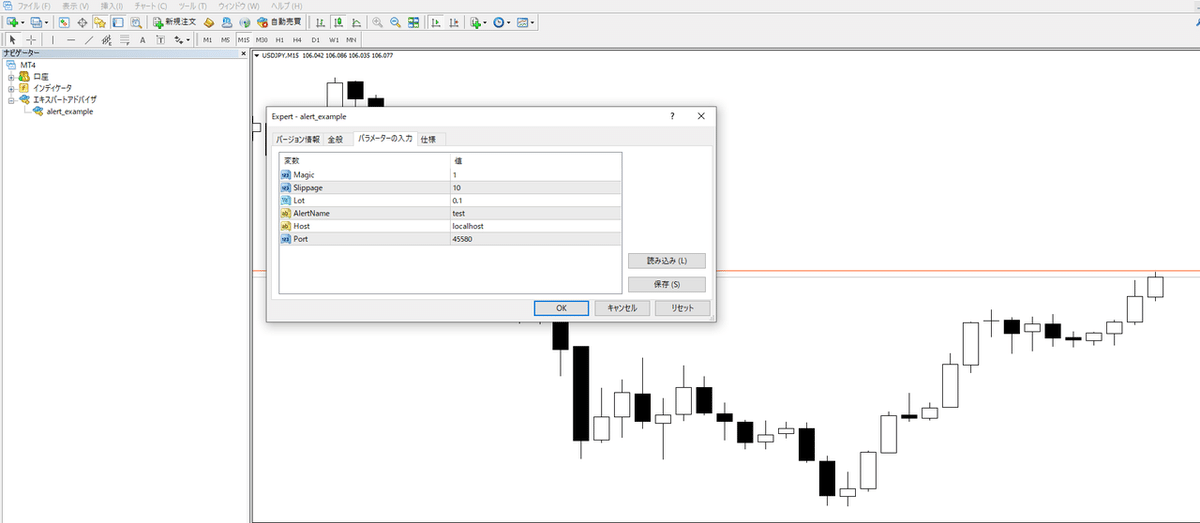The height and width of the screenshot is (523, 1200).
Task: Toggle the Data Window crosshair icon
Action: click(82, 22)
